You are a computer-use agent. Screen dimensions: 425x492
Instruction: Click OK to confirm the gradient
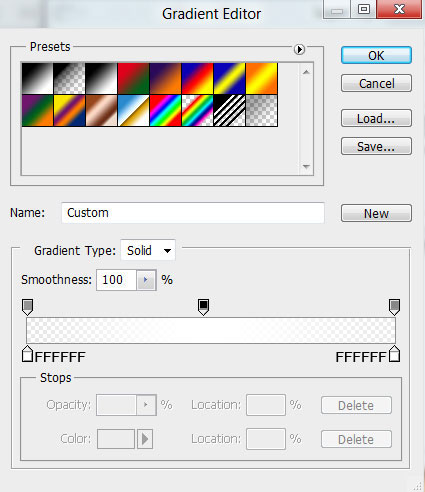click(376, 55)
